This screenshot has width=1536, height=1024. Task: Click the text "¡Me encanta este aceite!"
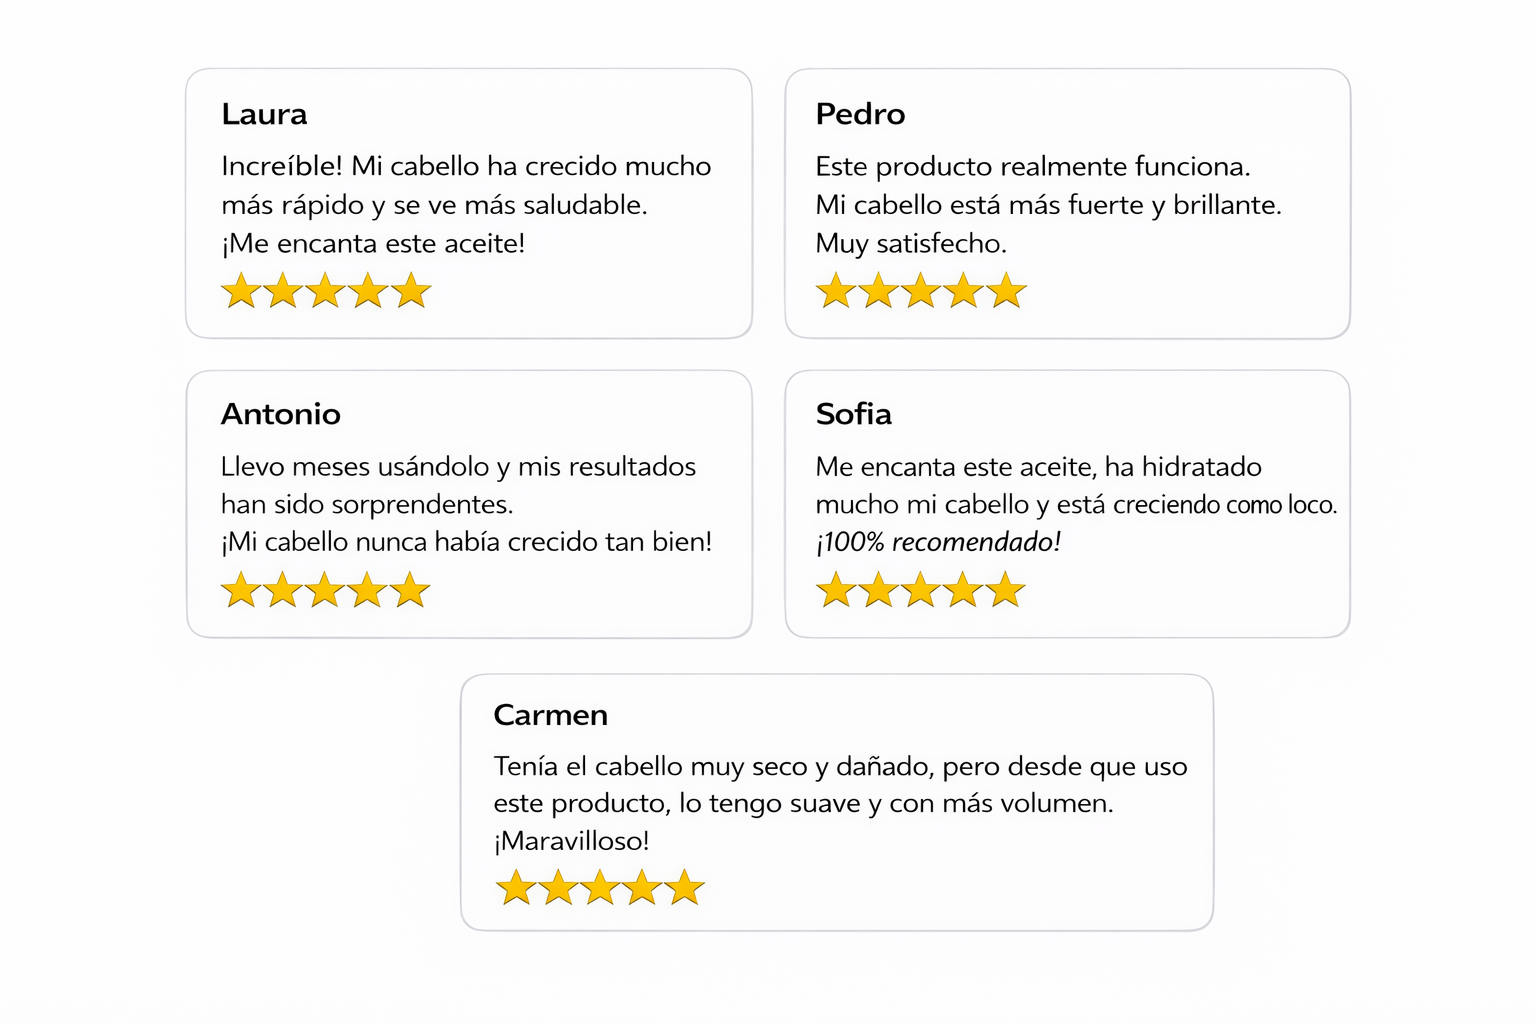coord(373,243)
